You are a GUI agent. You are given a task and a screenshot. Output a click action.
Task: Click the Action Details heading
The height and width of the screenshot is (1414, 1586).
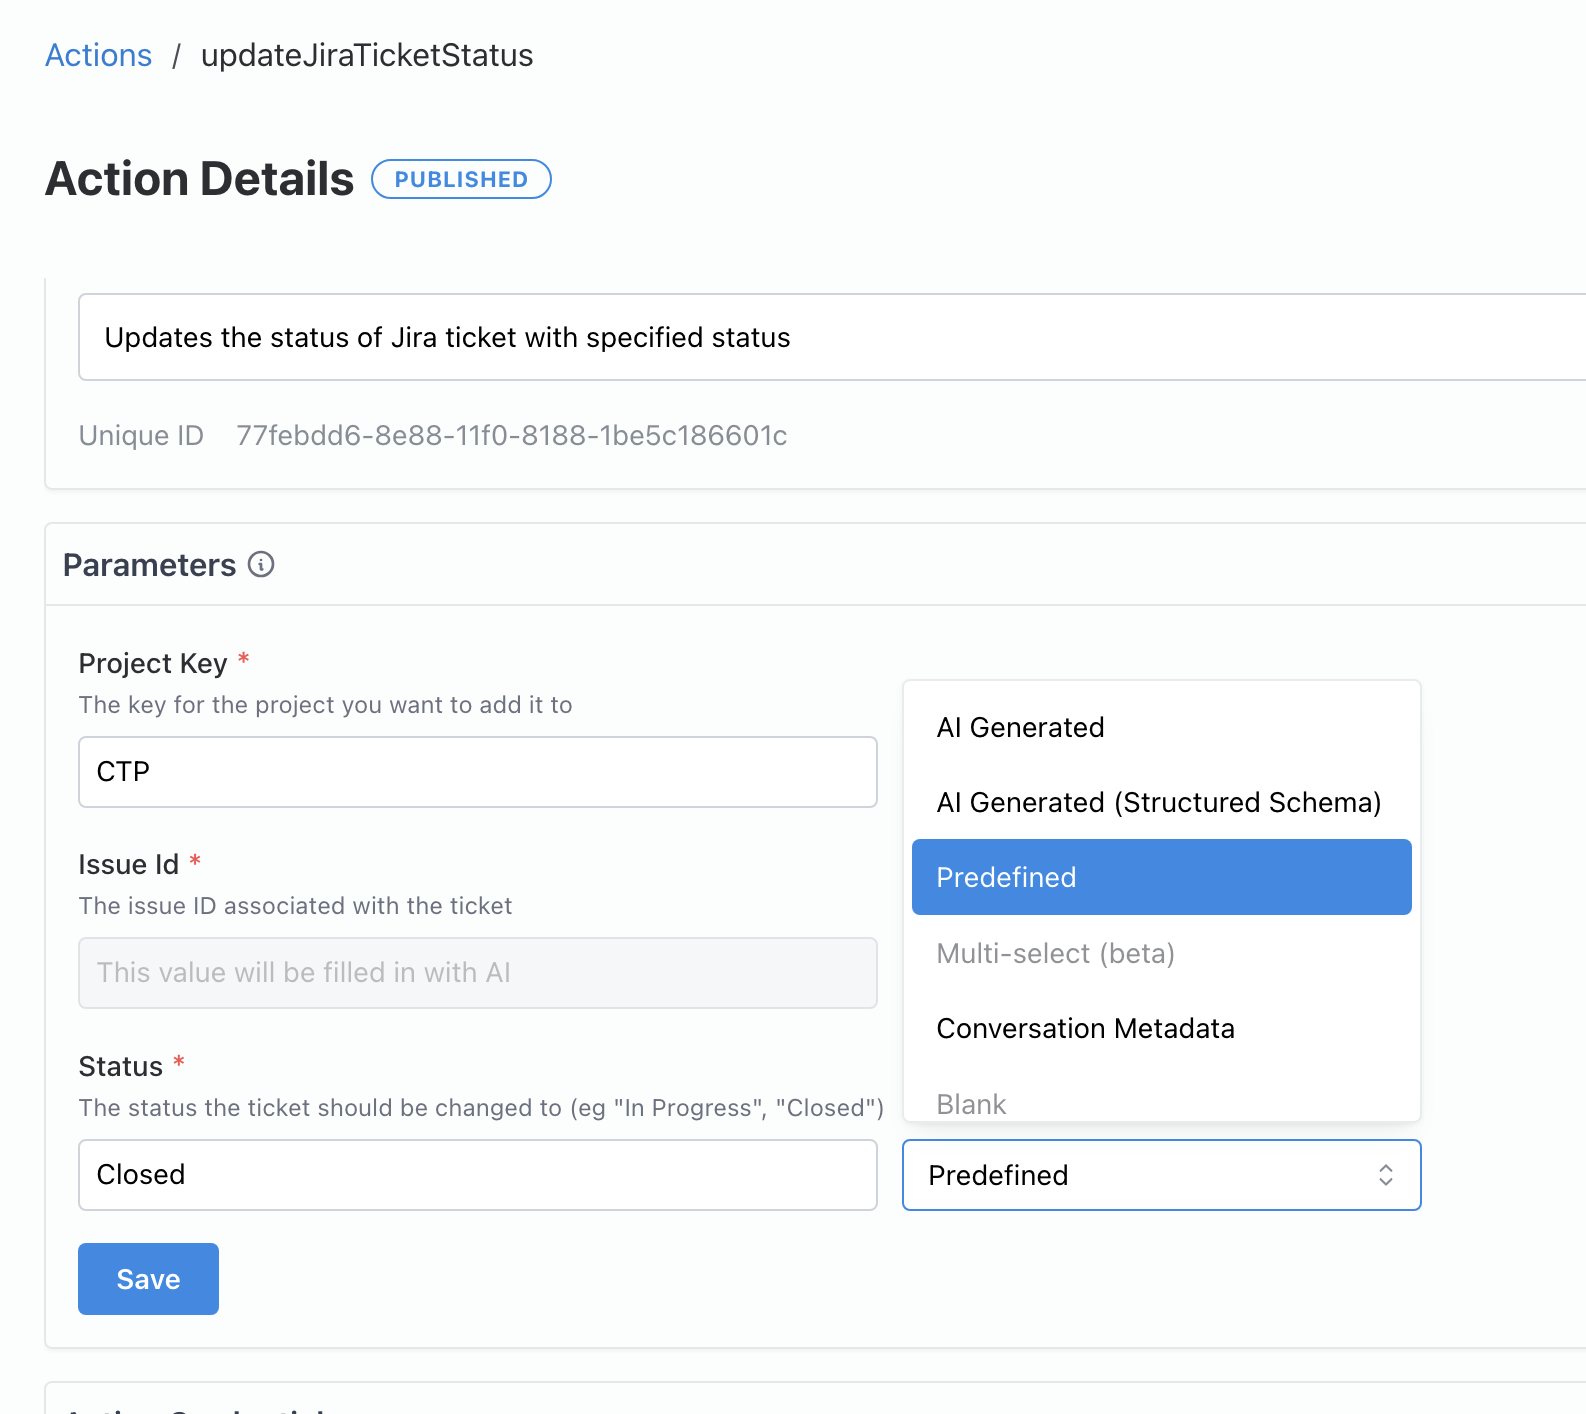[199, 179]
